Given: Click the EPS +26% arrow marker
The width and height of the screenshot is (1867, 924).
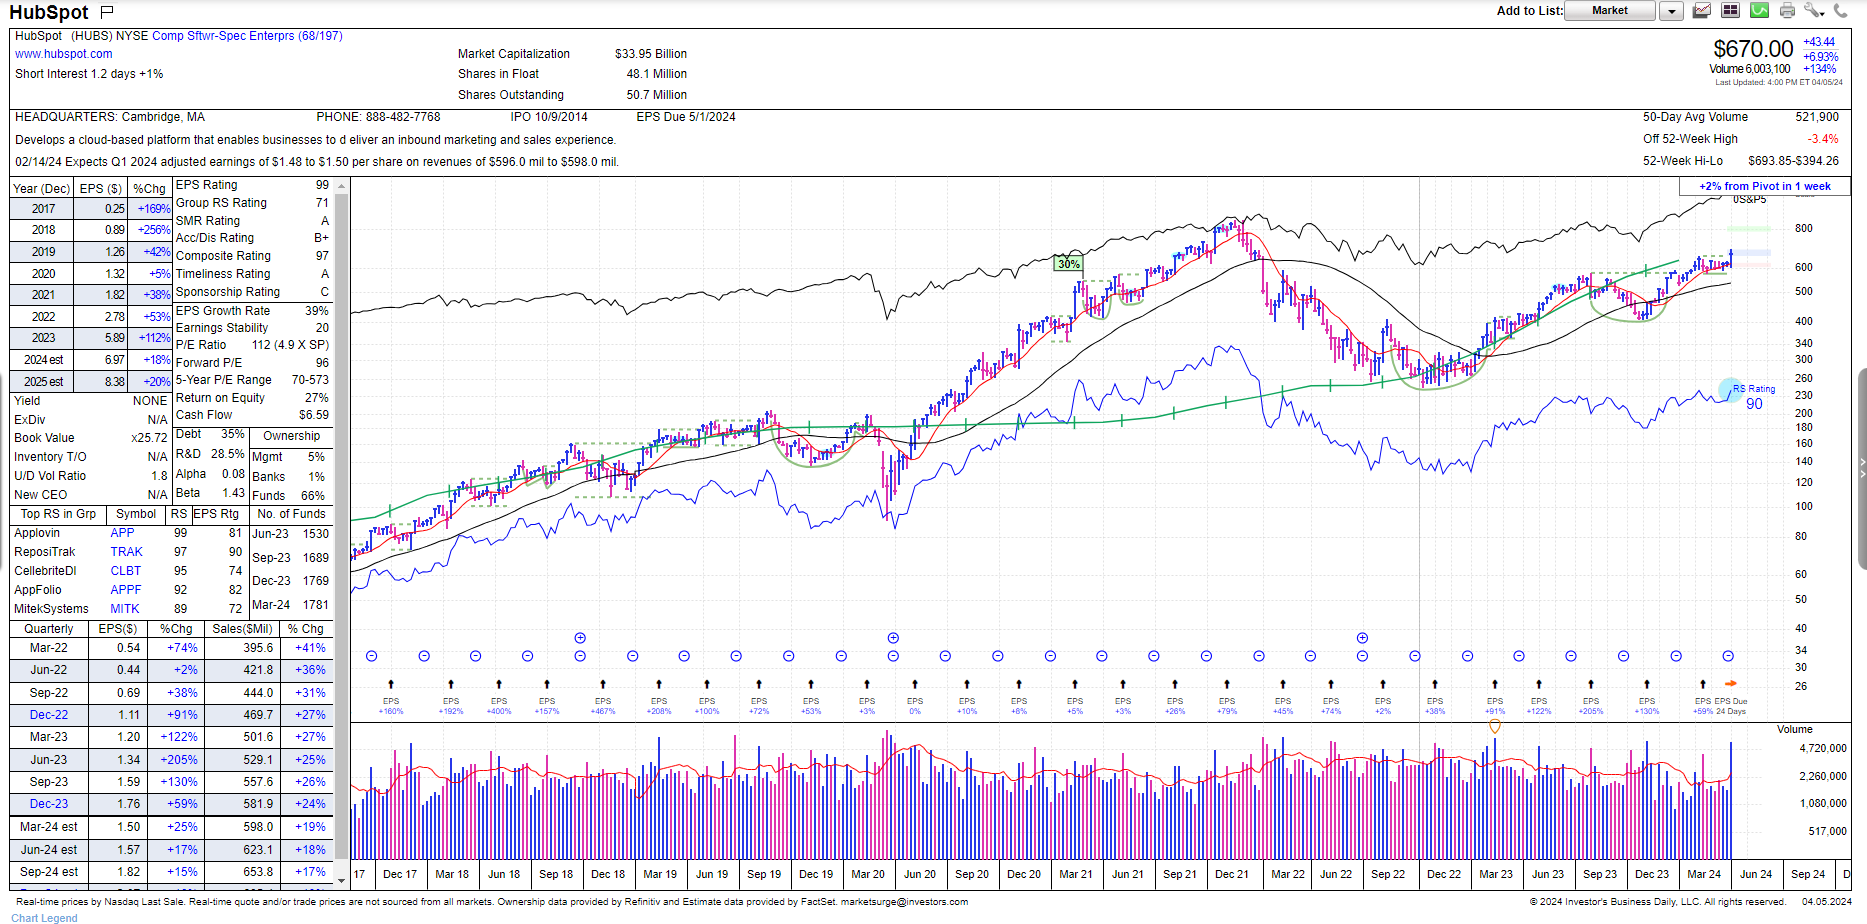Looking at the screenshot, I should click(x=1175, y=685).
